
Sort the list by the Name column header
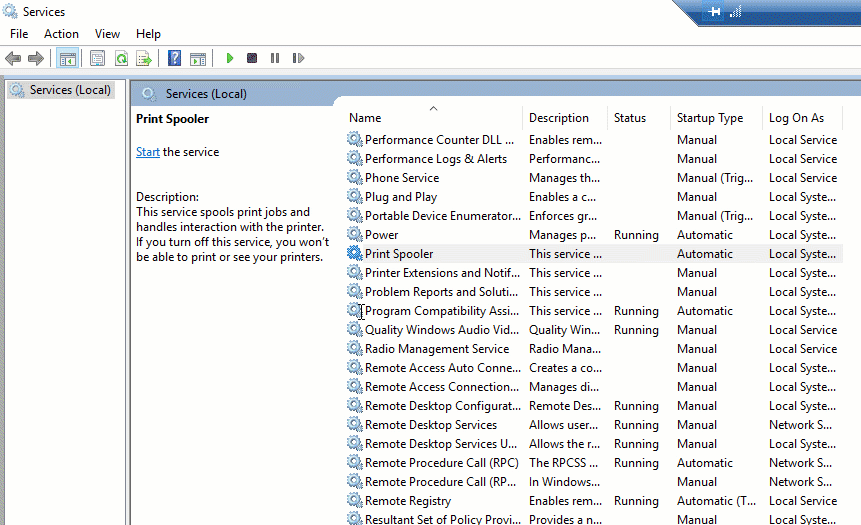coord(365,118)
